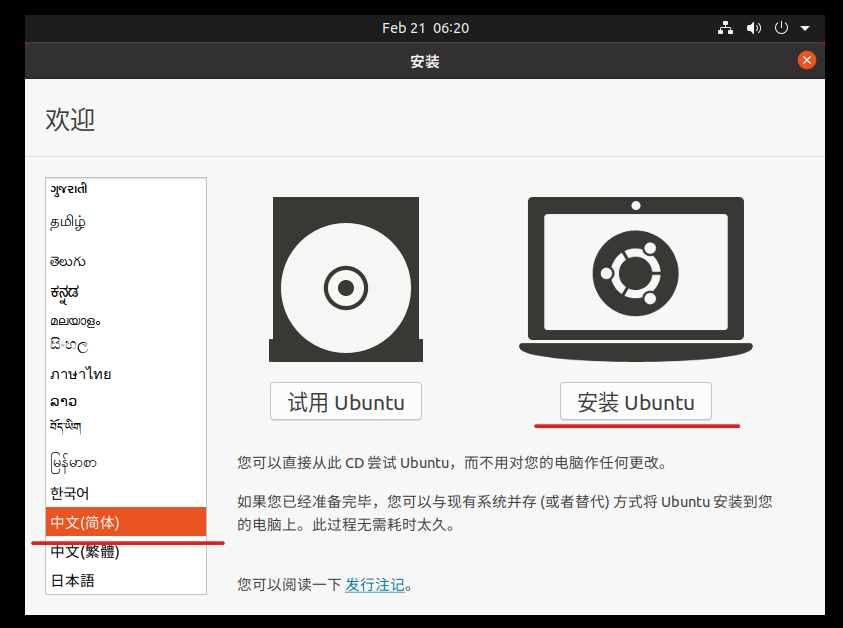The height and width of the screenshot is (628, 843).
Task: Select සිංහල in language list
Action: [126, 345]
